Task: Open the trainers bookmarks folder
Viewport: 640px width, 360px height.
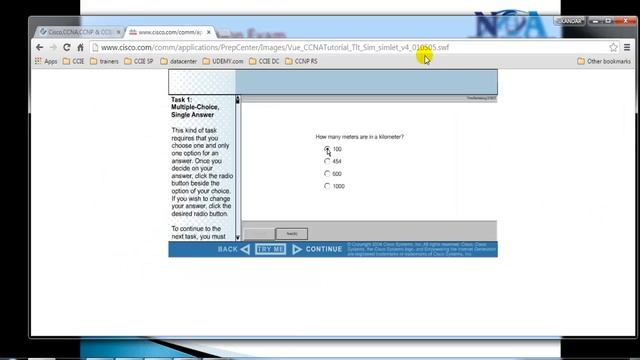Action: pos(104,61)
